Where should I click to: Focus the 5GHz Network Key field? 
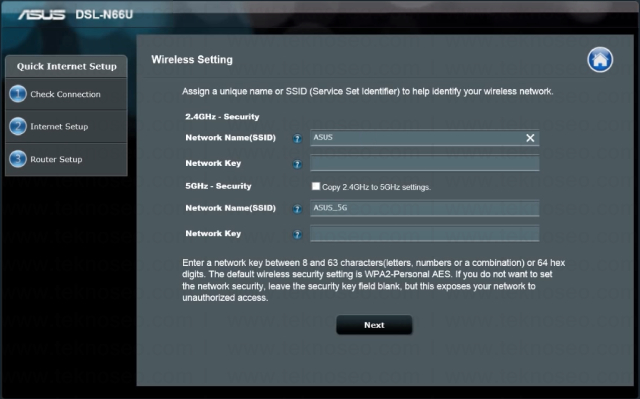coord(424,233)
